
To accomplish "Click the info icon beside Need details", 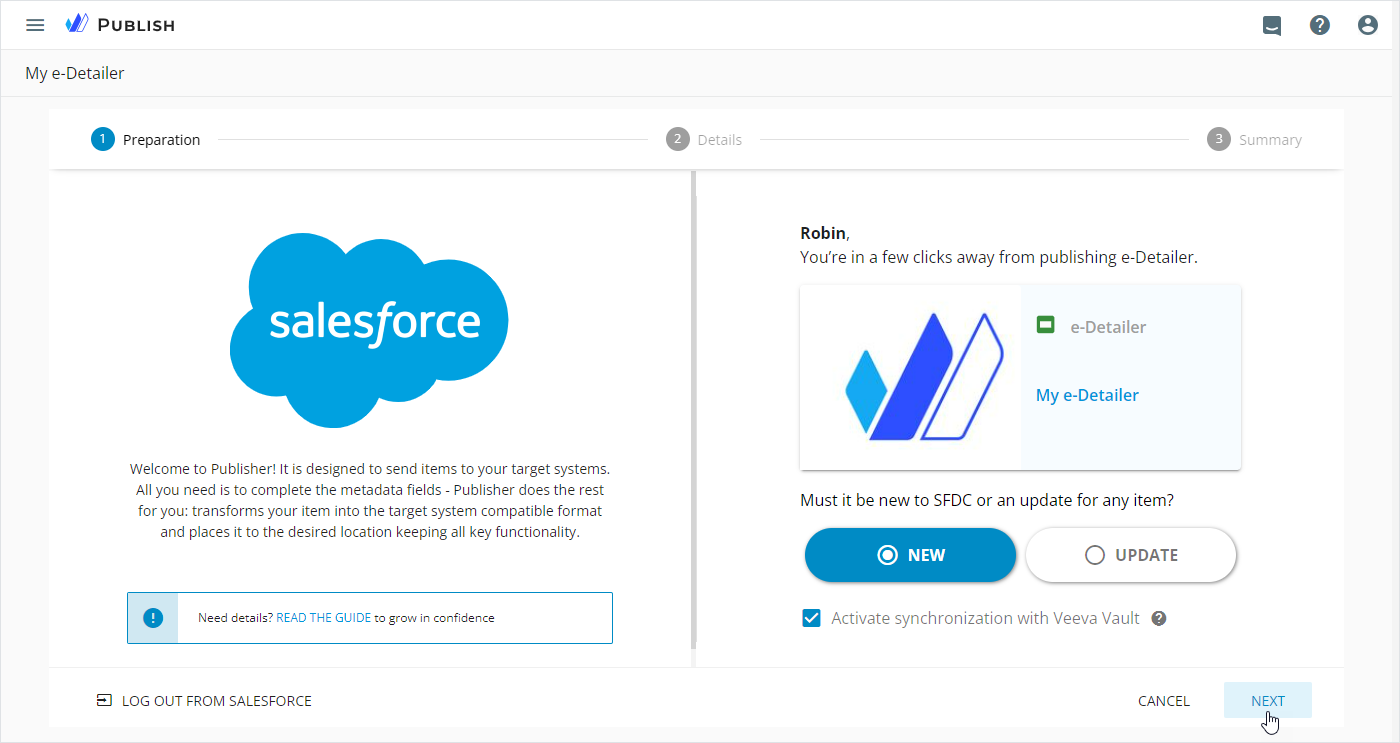I will coord(153,618).
